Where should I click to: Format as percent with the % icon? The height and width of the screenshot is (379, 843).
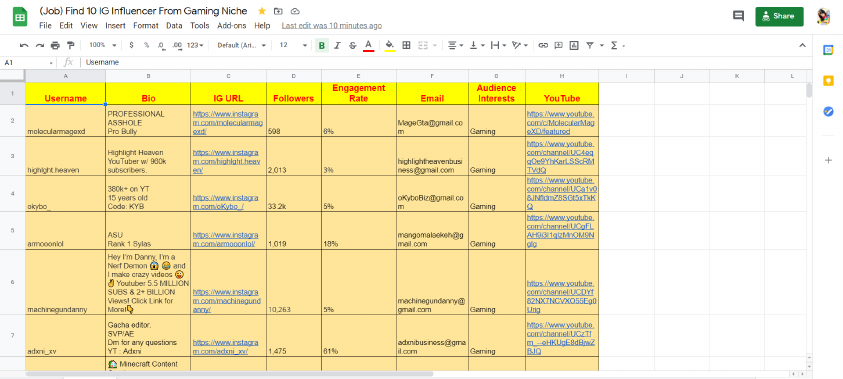click(146, 46)
